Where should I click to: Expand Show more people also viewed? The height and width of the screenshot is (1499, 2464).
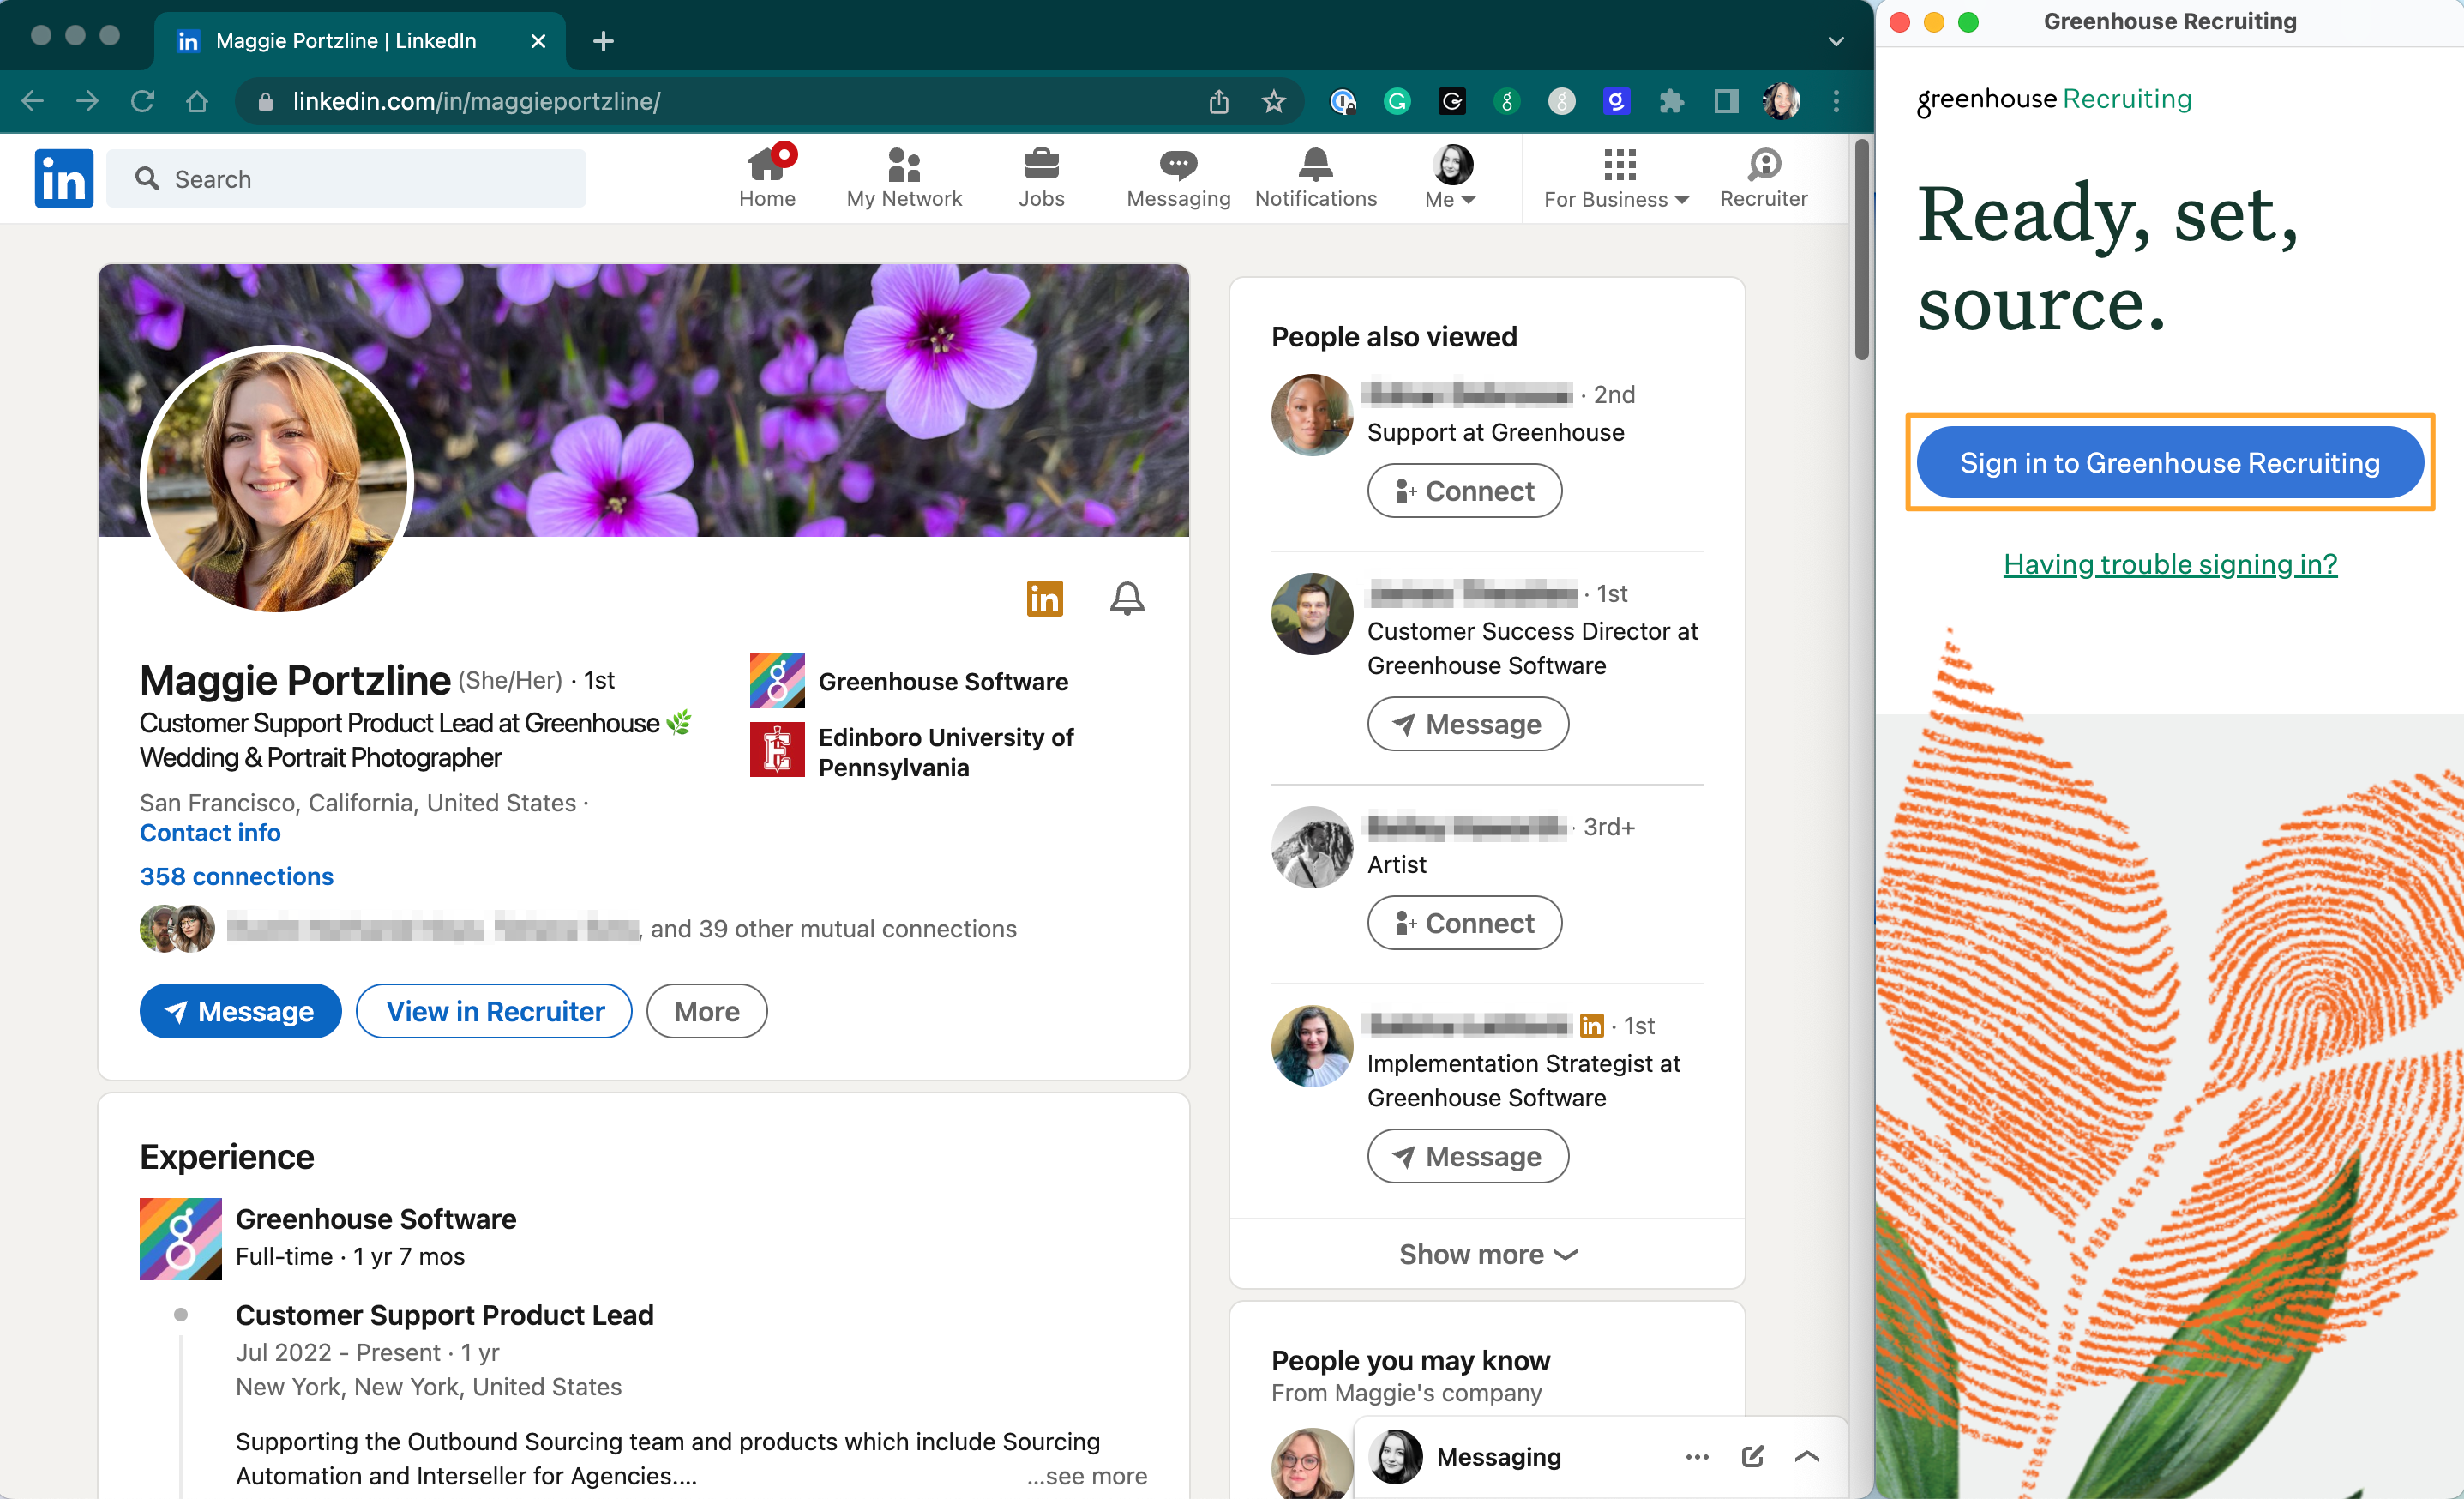[1487, 1254]
